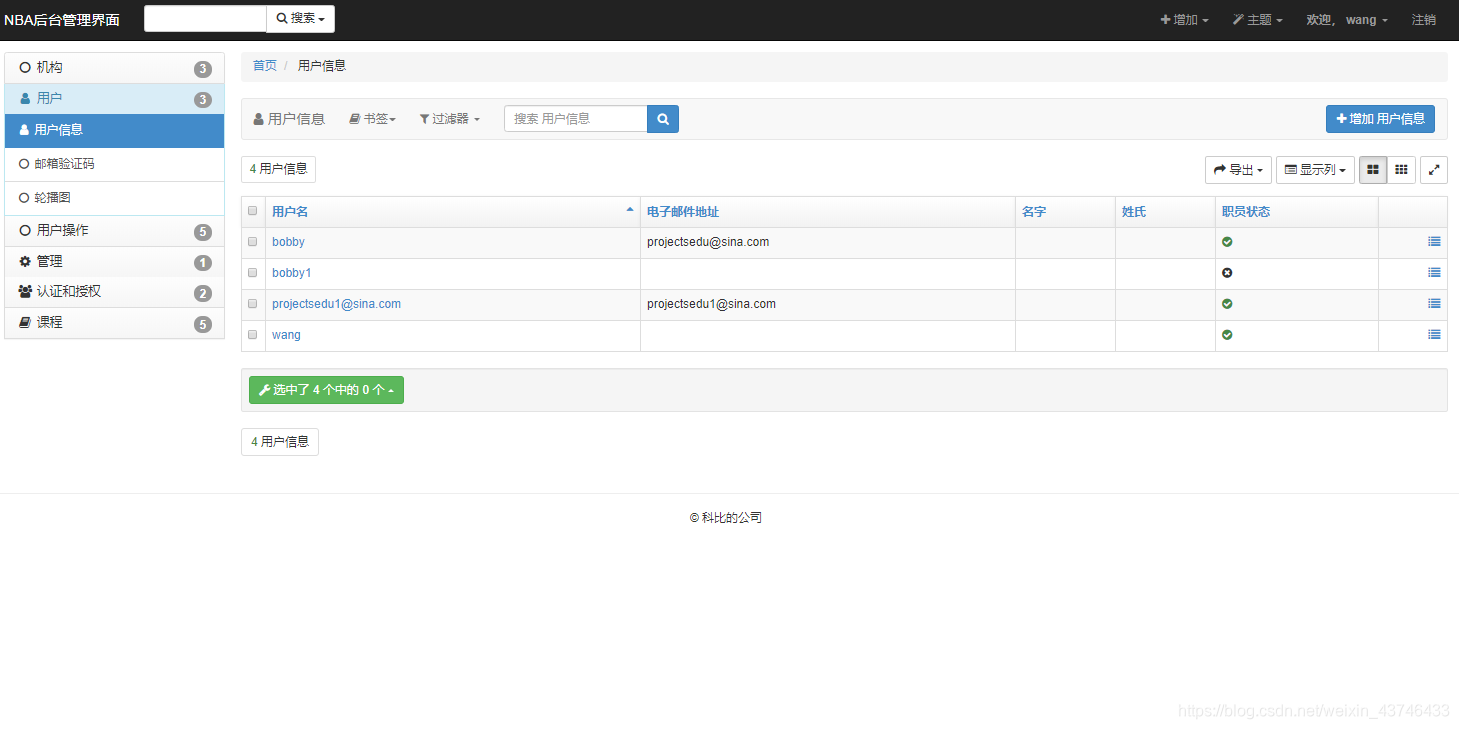This screenshot has height=729, width=1459.
Task: Check the bobby1 row checkbox
Action: click(x=253, y=273)
